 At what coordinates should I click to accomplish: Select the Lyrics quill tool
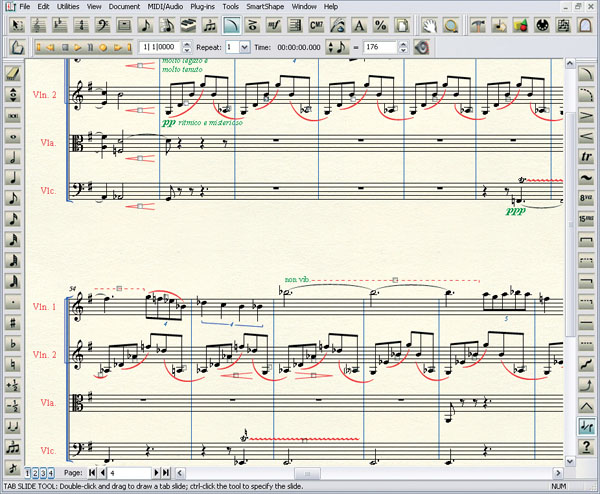[338, 26]
